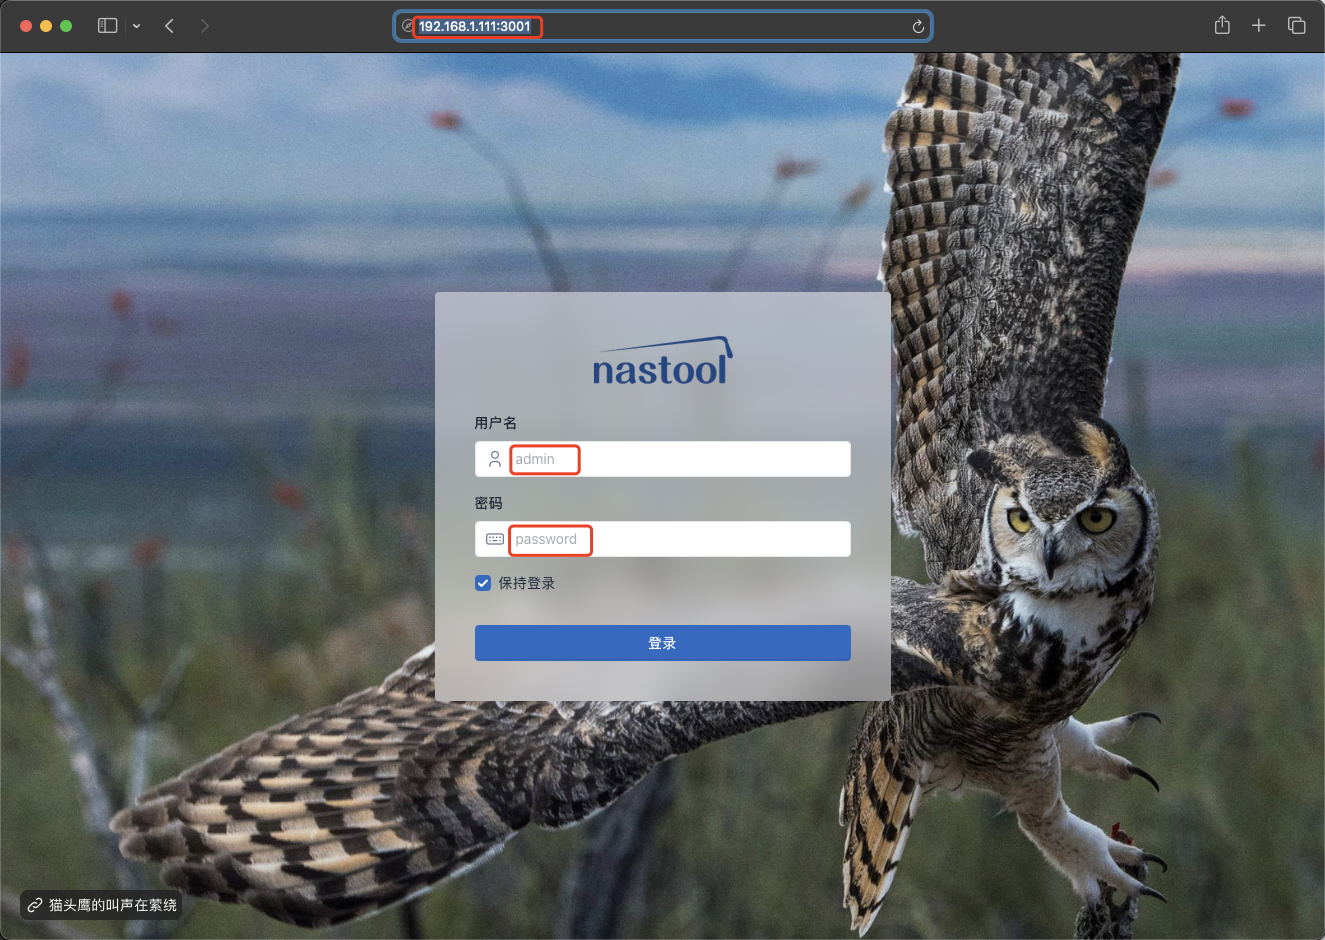This screenshot has width=1325, height=940.
Task: Click the Safari sidebar toggle icon
Action: pos(108,26)
